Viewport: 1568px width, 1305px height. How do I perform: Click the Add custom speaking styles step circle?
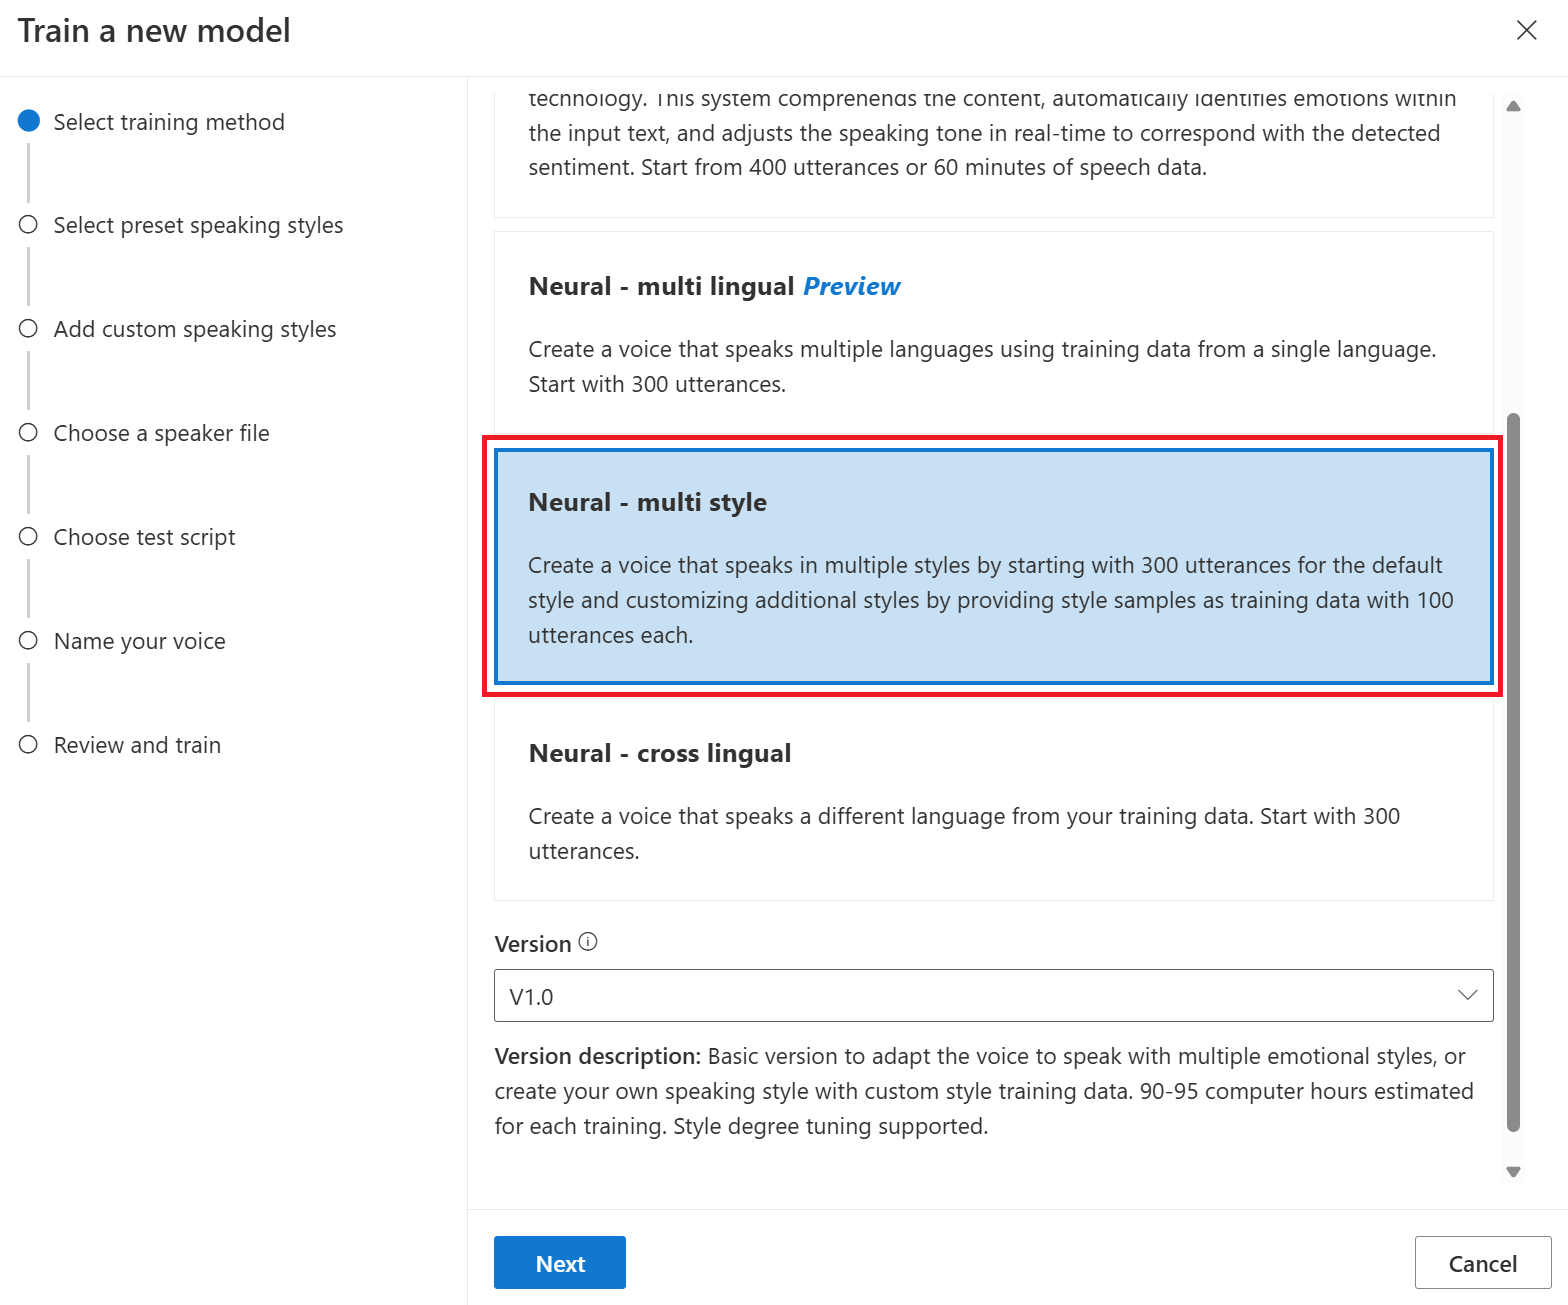(29, 329)
